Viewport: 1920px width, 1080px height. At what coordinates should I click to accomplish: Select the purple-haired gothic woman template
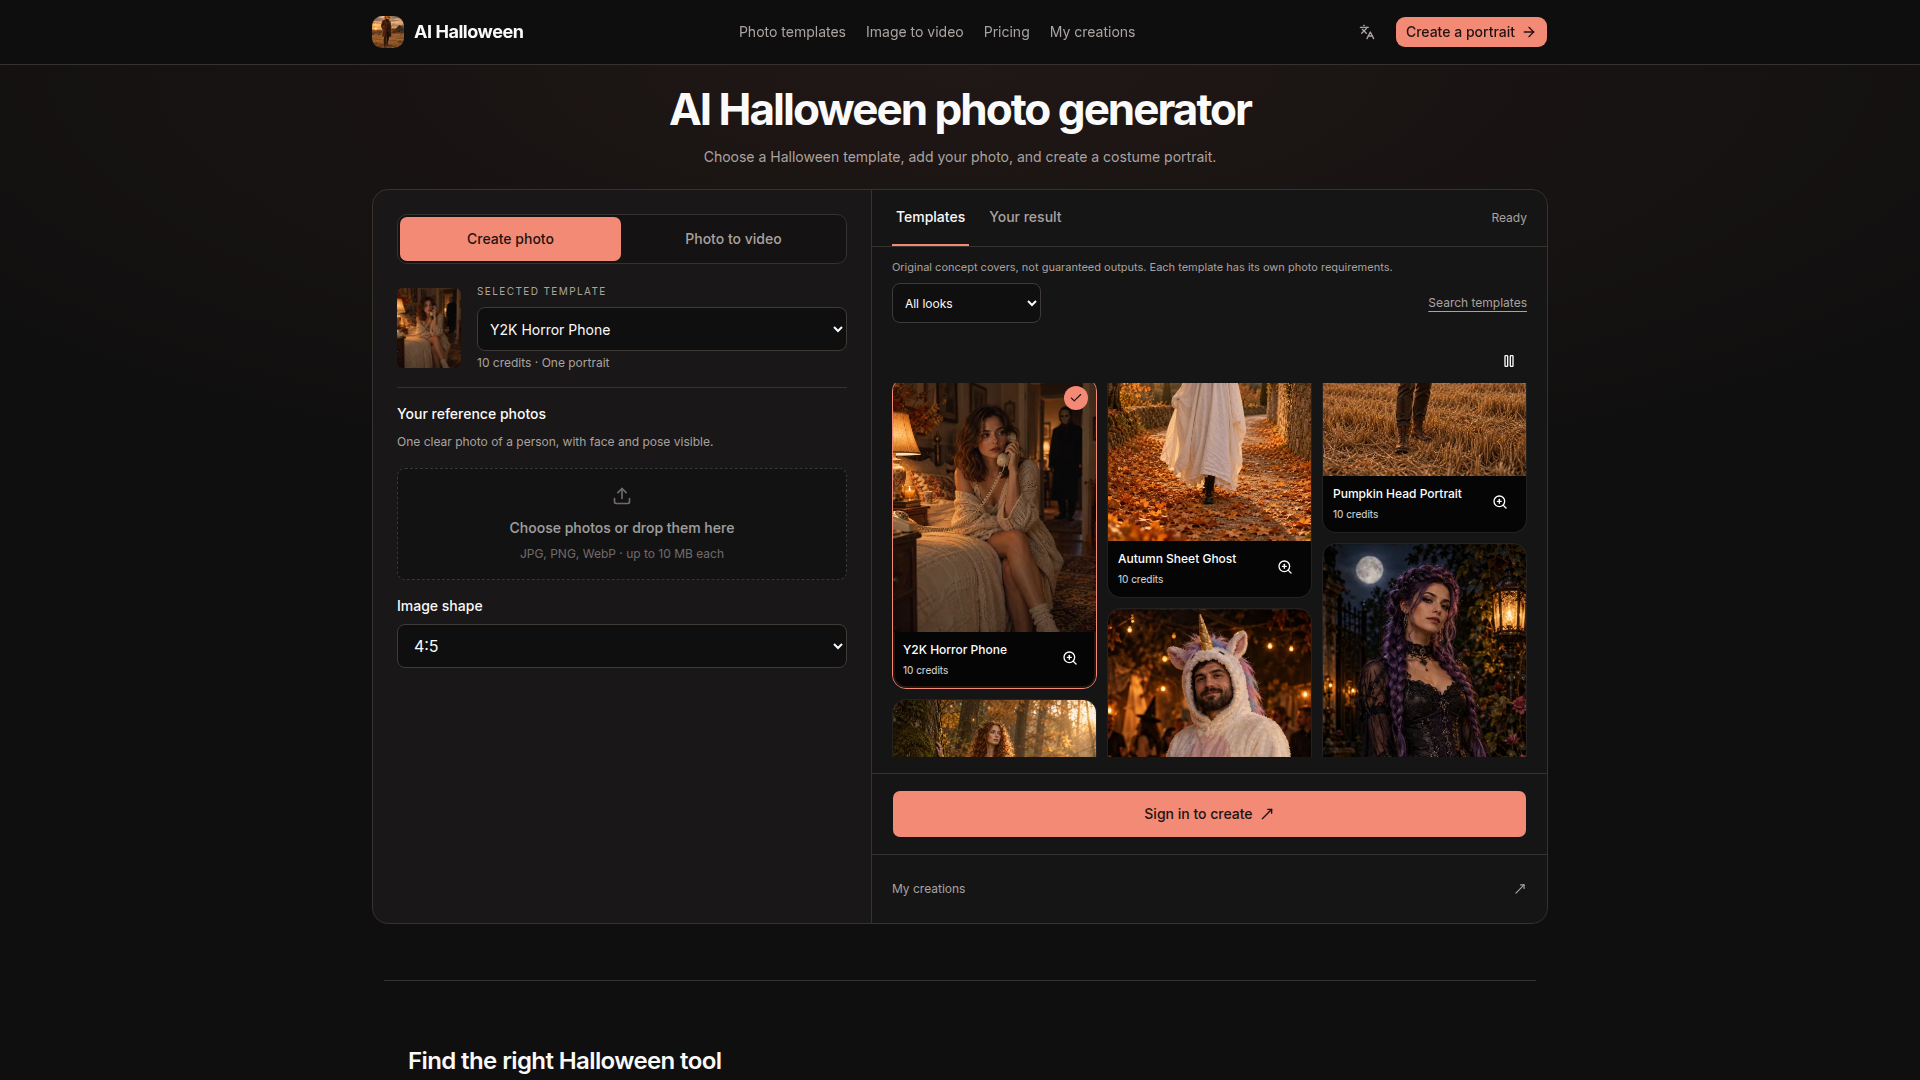1424,651
